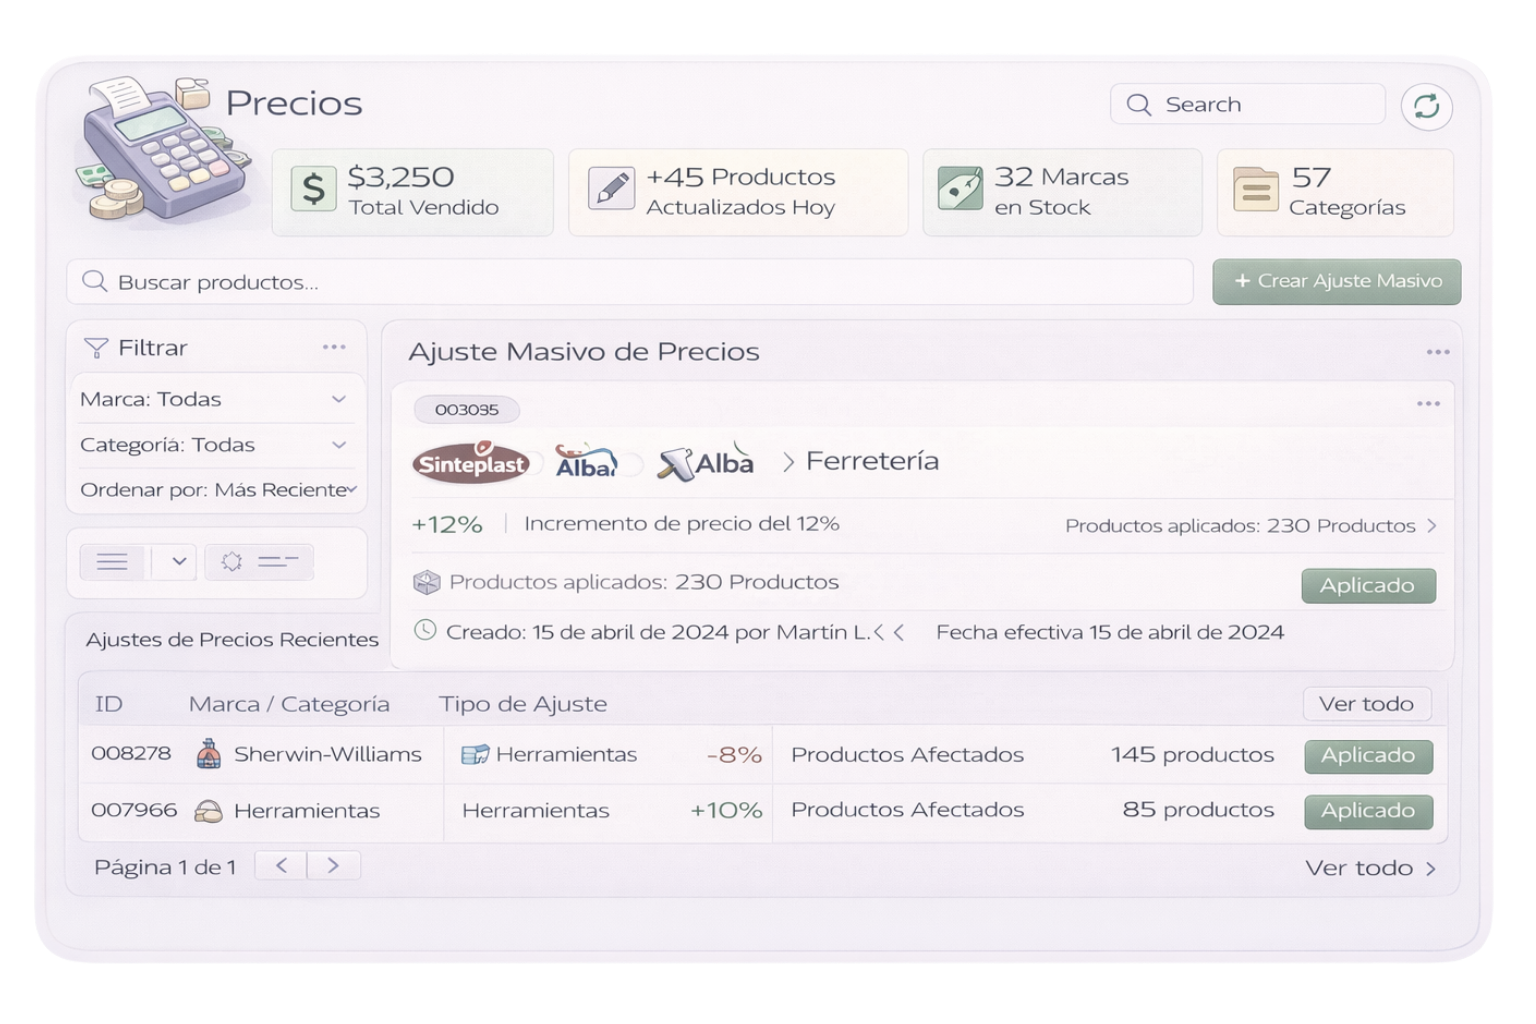Click the pencil icon for Productos Actualizados

coord(611,188)
